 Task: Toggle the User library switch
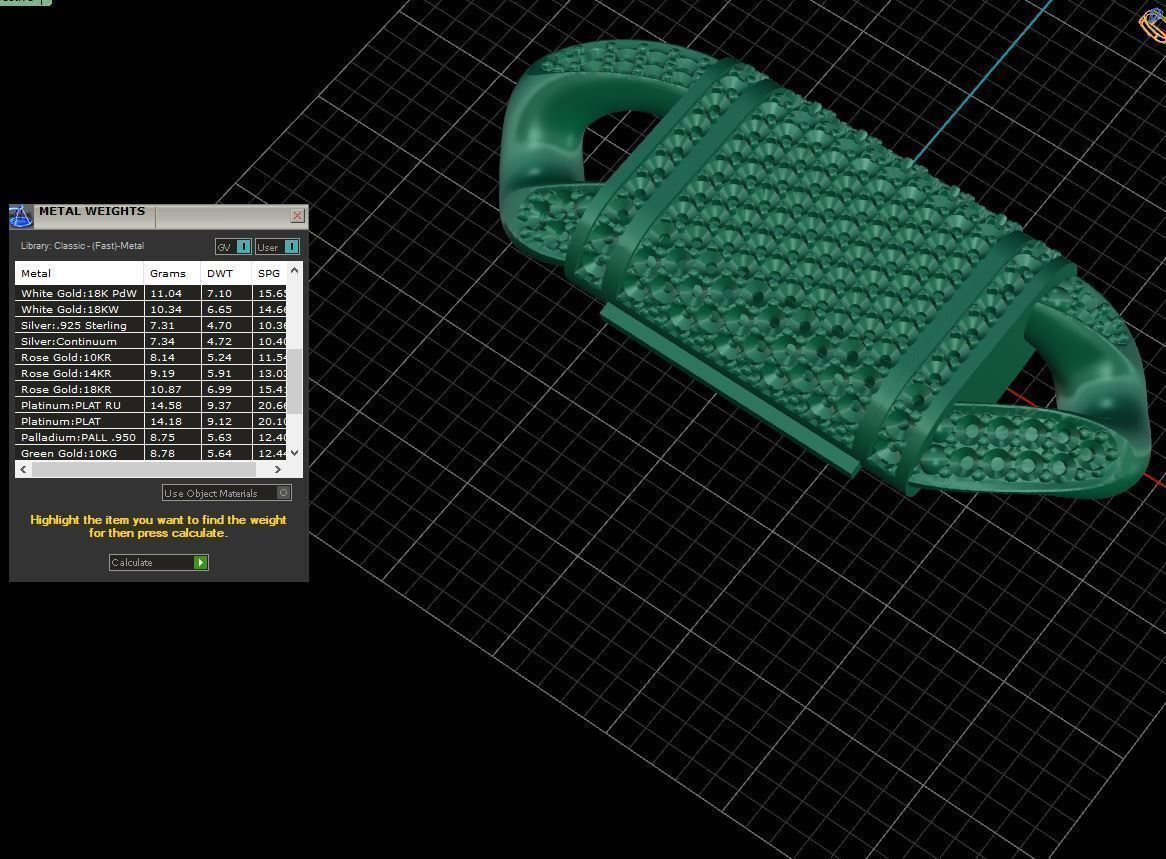277,247
